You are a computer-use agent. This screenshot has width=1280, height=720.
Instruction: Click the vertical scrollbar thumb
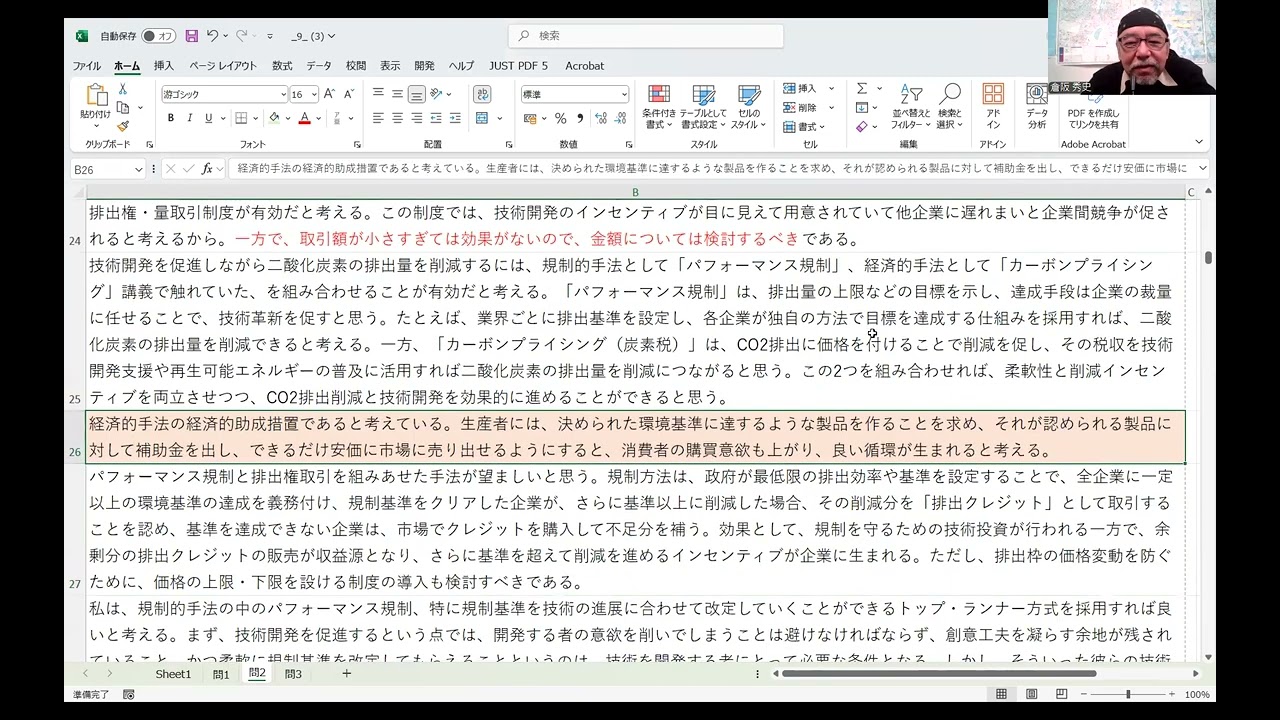[x=1208, y=257]
